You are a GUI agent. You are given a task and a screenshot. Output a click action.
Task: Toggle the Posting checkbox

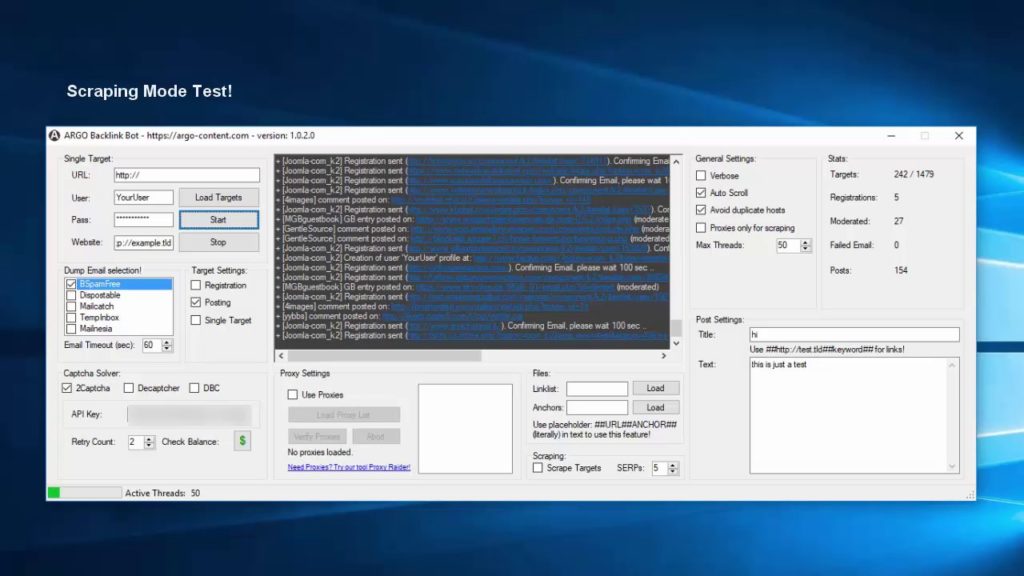click(x=196, y=302)
